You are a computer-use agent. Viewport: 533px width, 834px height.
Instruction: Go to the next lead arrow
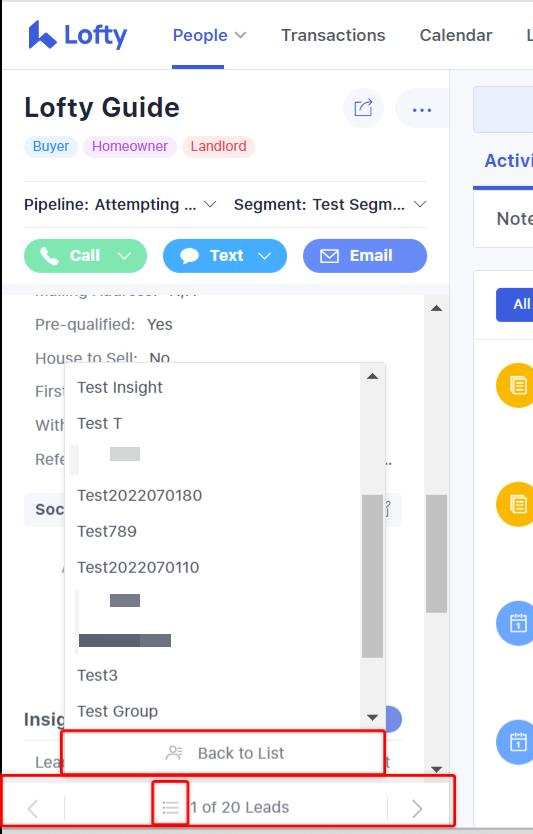point(417,808)
